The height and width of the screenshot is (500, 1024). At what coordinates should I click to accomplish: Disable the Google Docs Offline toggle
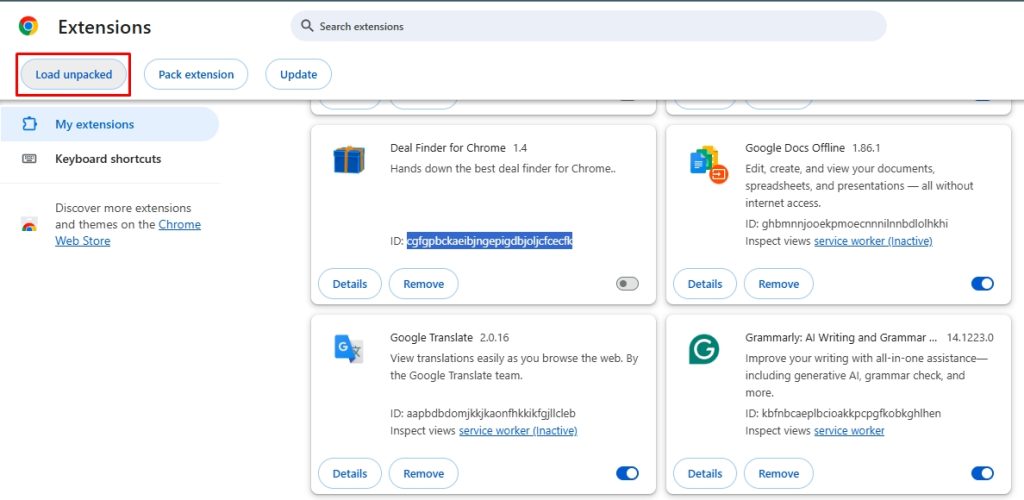[x=982, y=283]
